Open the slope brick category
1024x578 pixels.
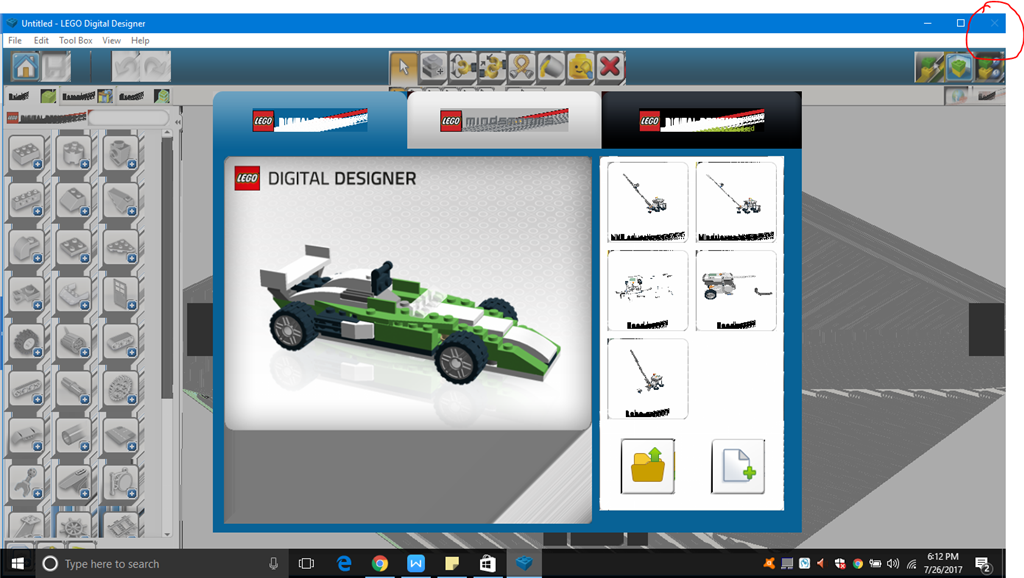74,201
